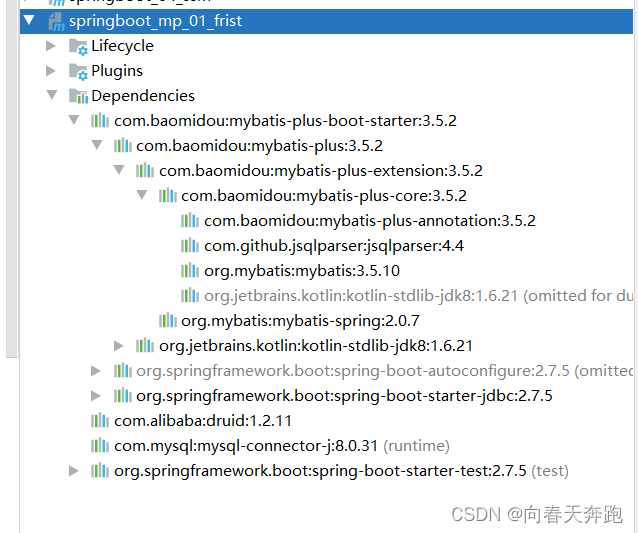The image size is (638, 533).
Task: Expand spring-boot-autoconfigure:2.7.5 node
Action: point(96,371)
